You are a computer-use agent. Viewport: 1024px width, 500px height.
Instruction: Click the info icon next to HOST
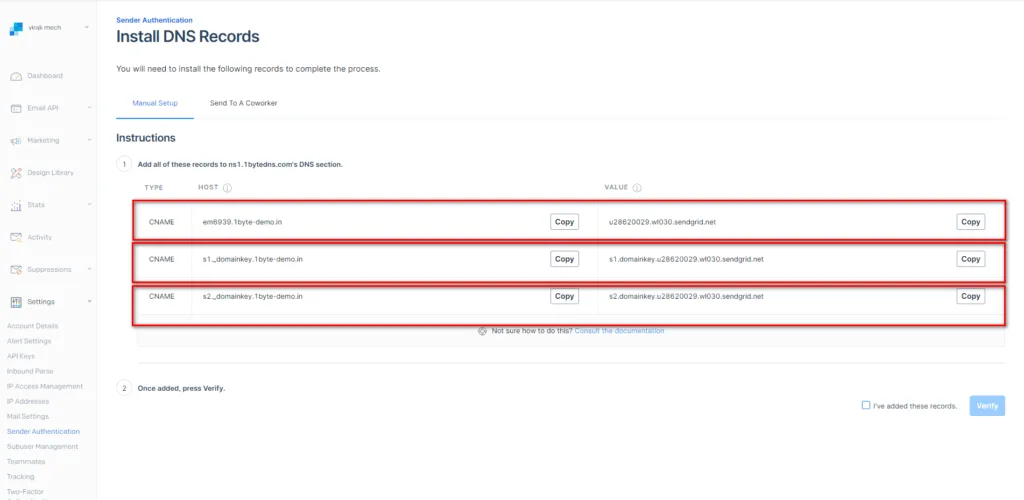click(x=227, y=188)
